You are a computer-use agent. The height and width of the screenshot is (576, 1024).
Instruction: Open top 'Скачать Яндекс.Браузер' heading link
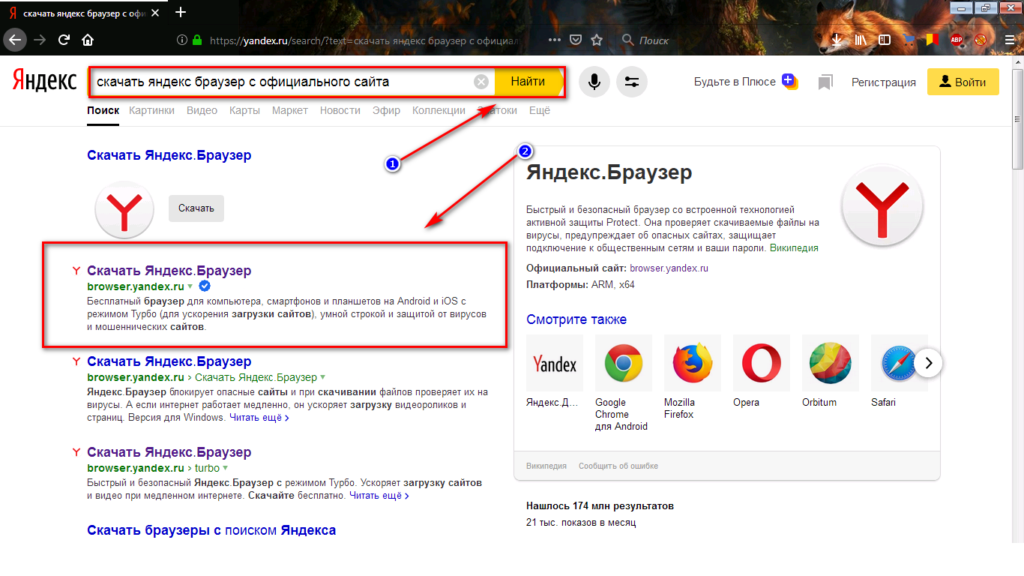[x=169, y=155]
